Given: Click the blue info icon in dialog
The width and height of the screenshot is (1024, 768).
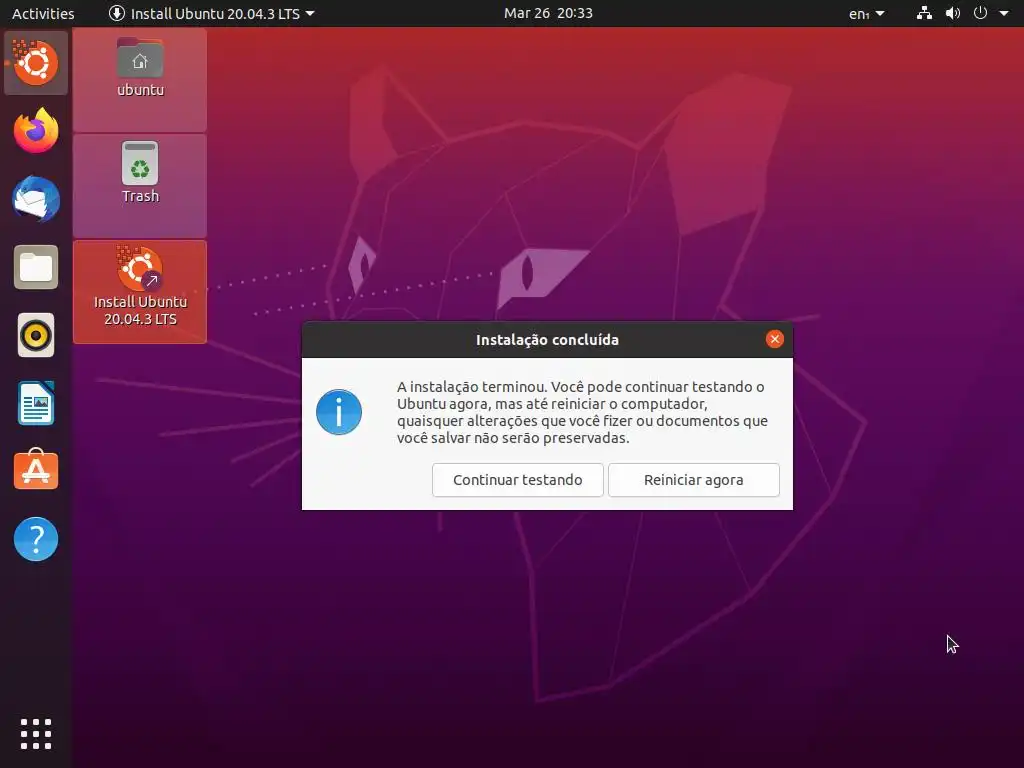Looking at the screenshot, I should [x=339, y=412].
